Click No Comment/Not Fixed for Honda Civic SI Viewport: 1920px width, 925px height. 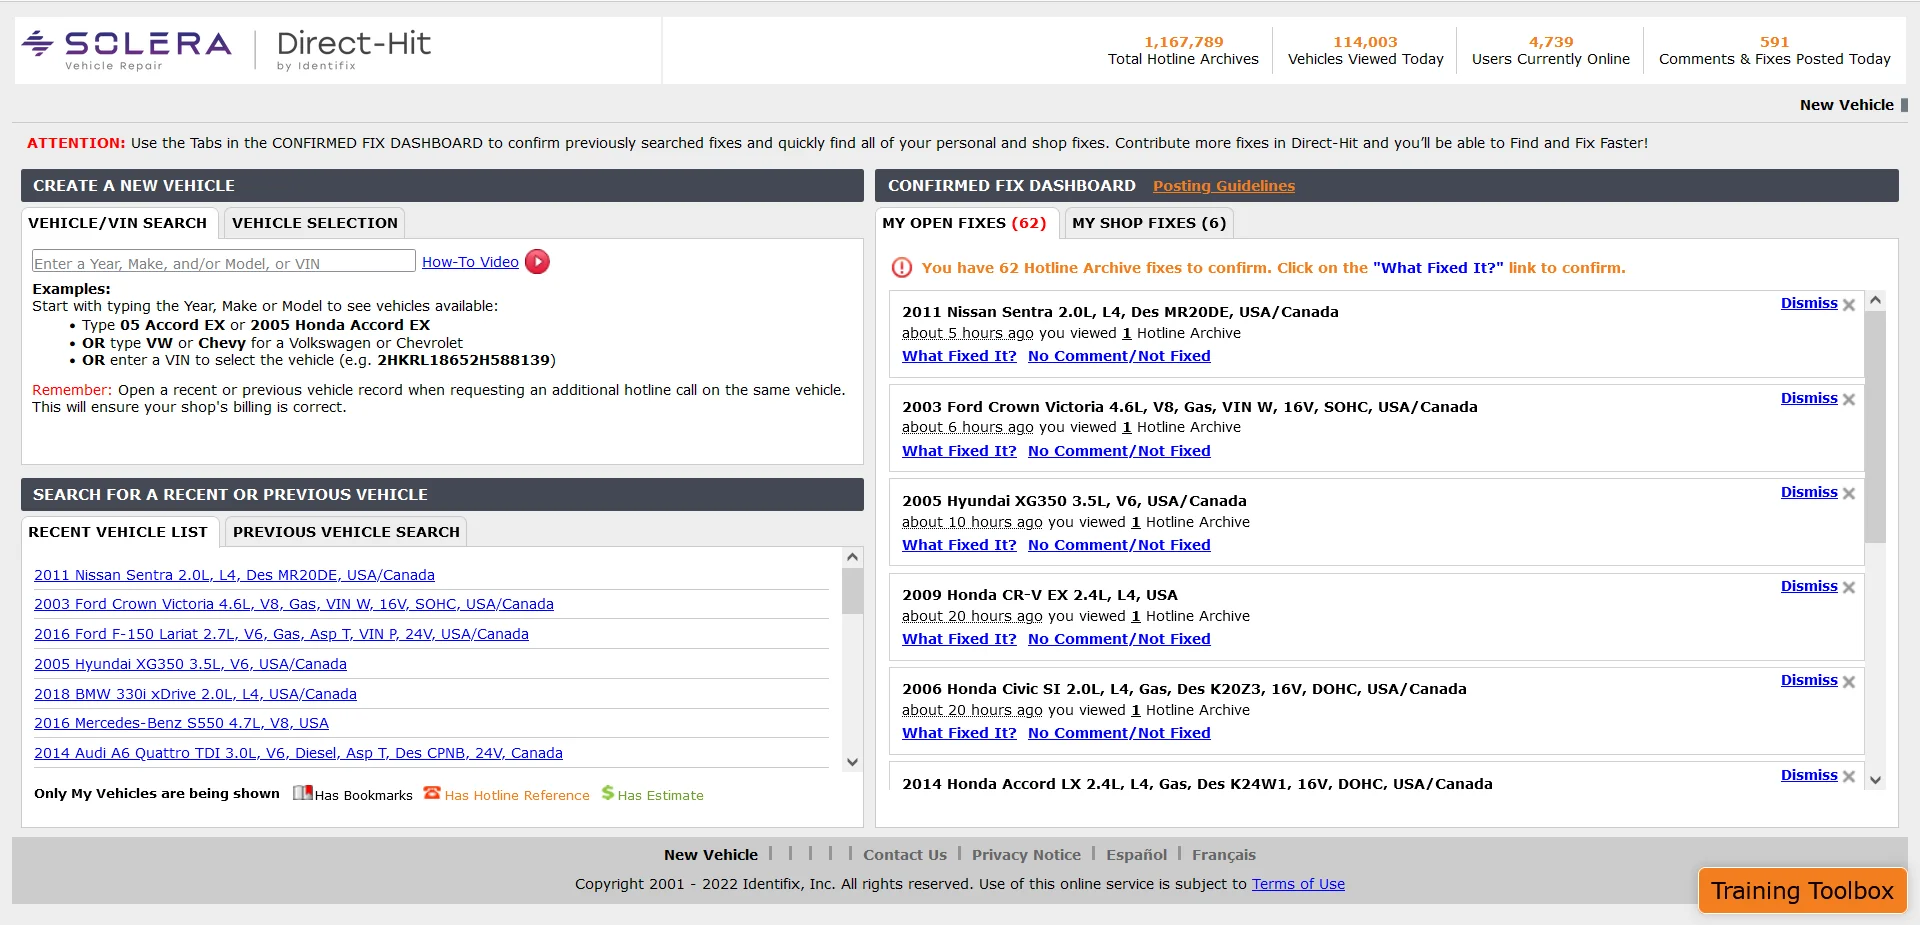pos(1119,733)
